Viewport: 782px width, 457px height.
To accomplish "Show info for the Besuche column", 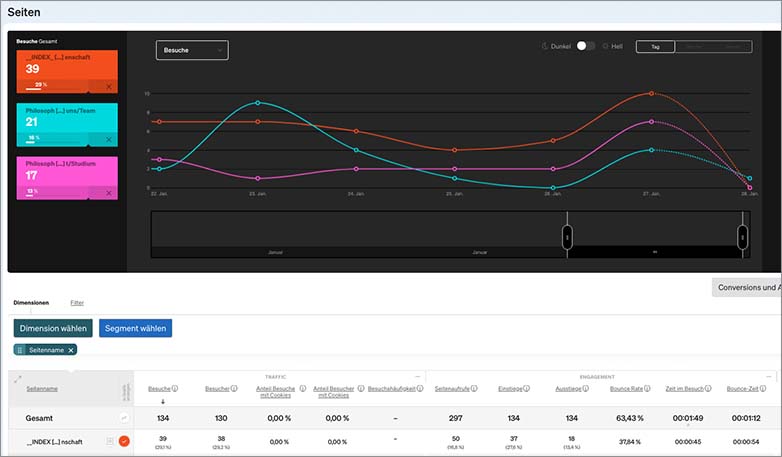I will click(175, 389).
